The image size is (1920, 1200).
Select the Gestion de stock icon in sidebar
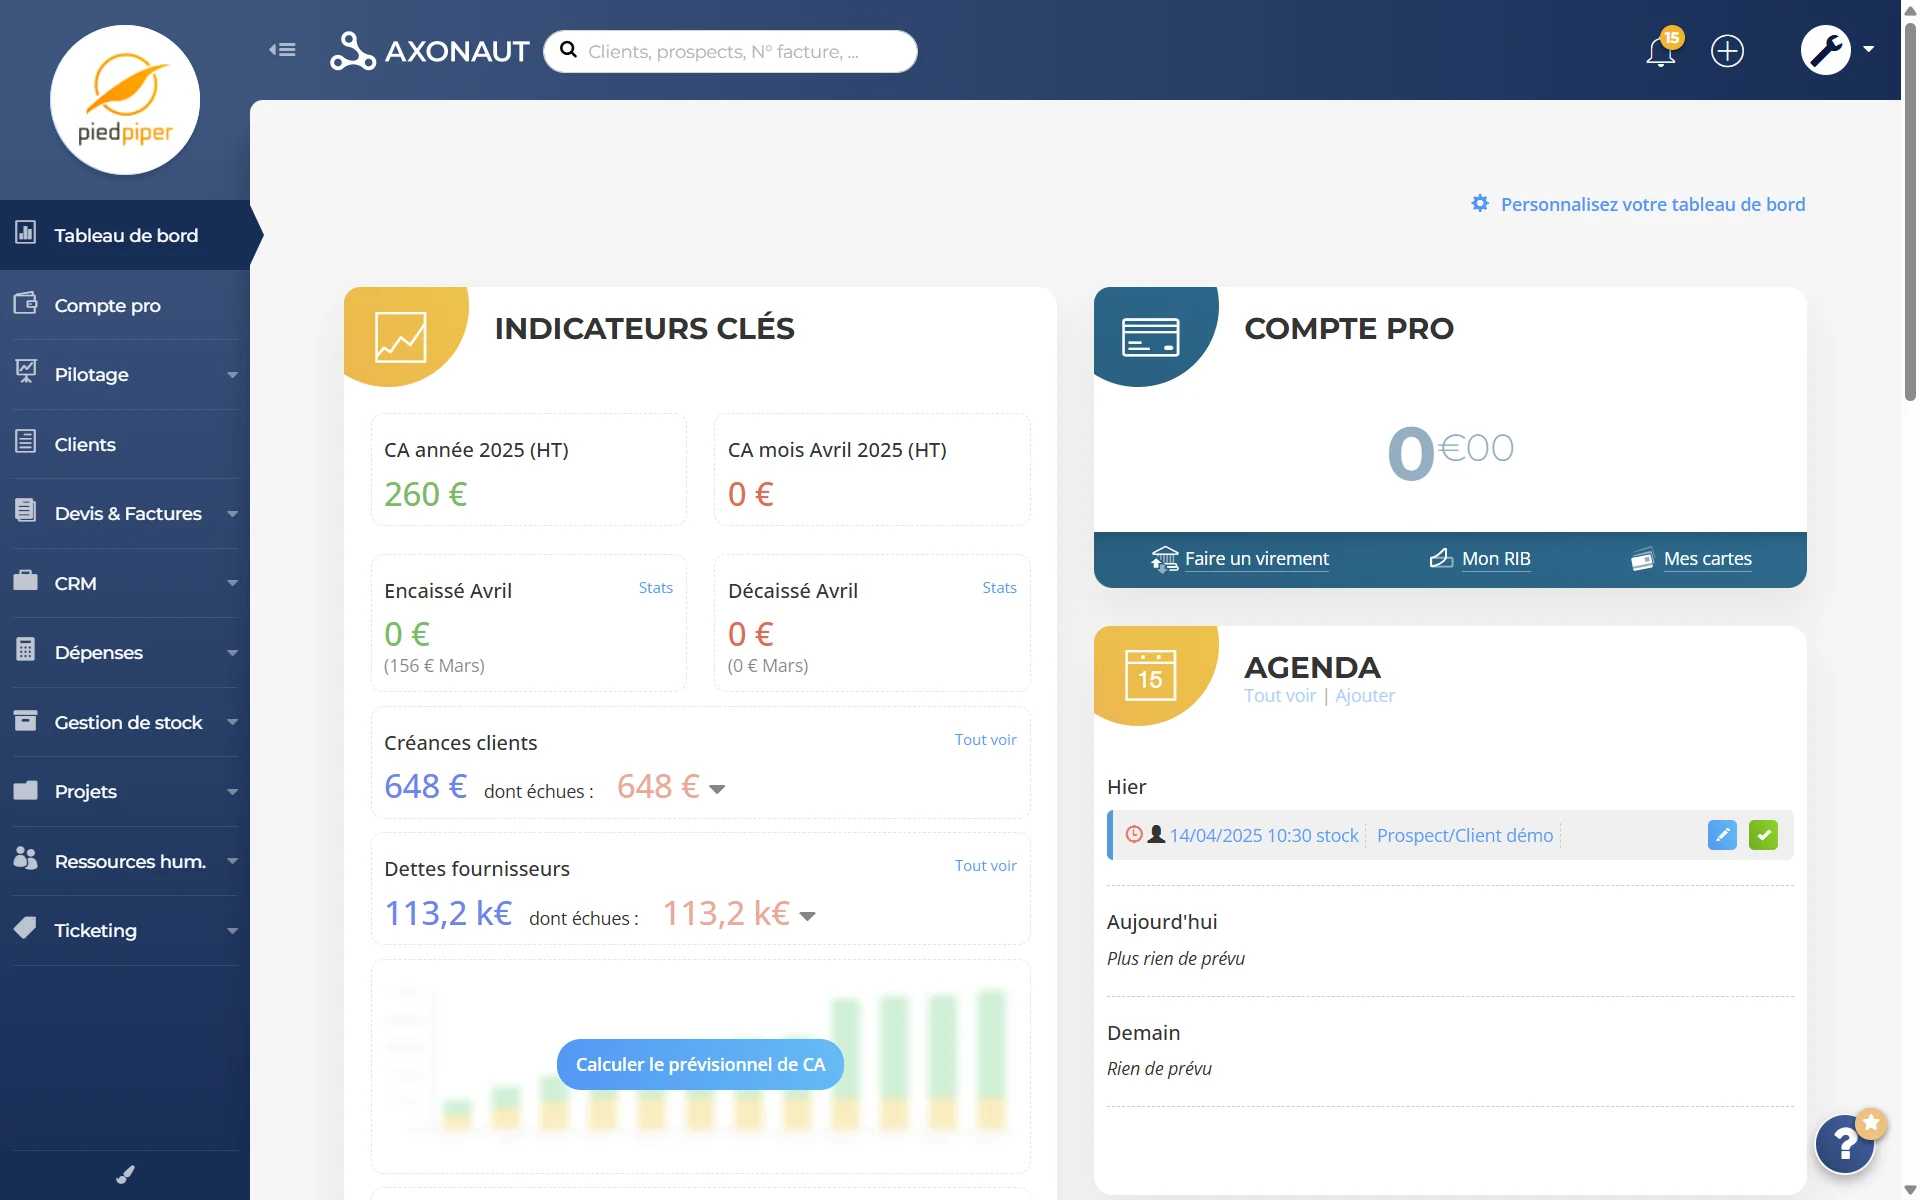25,722
